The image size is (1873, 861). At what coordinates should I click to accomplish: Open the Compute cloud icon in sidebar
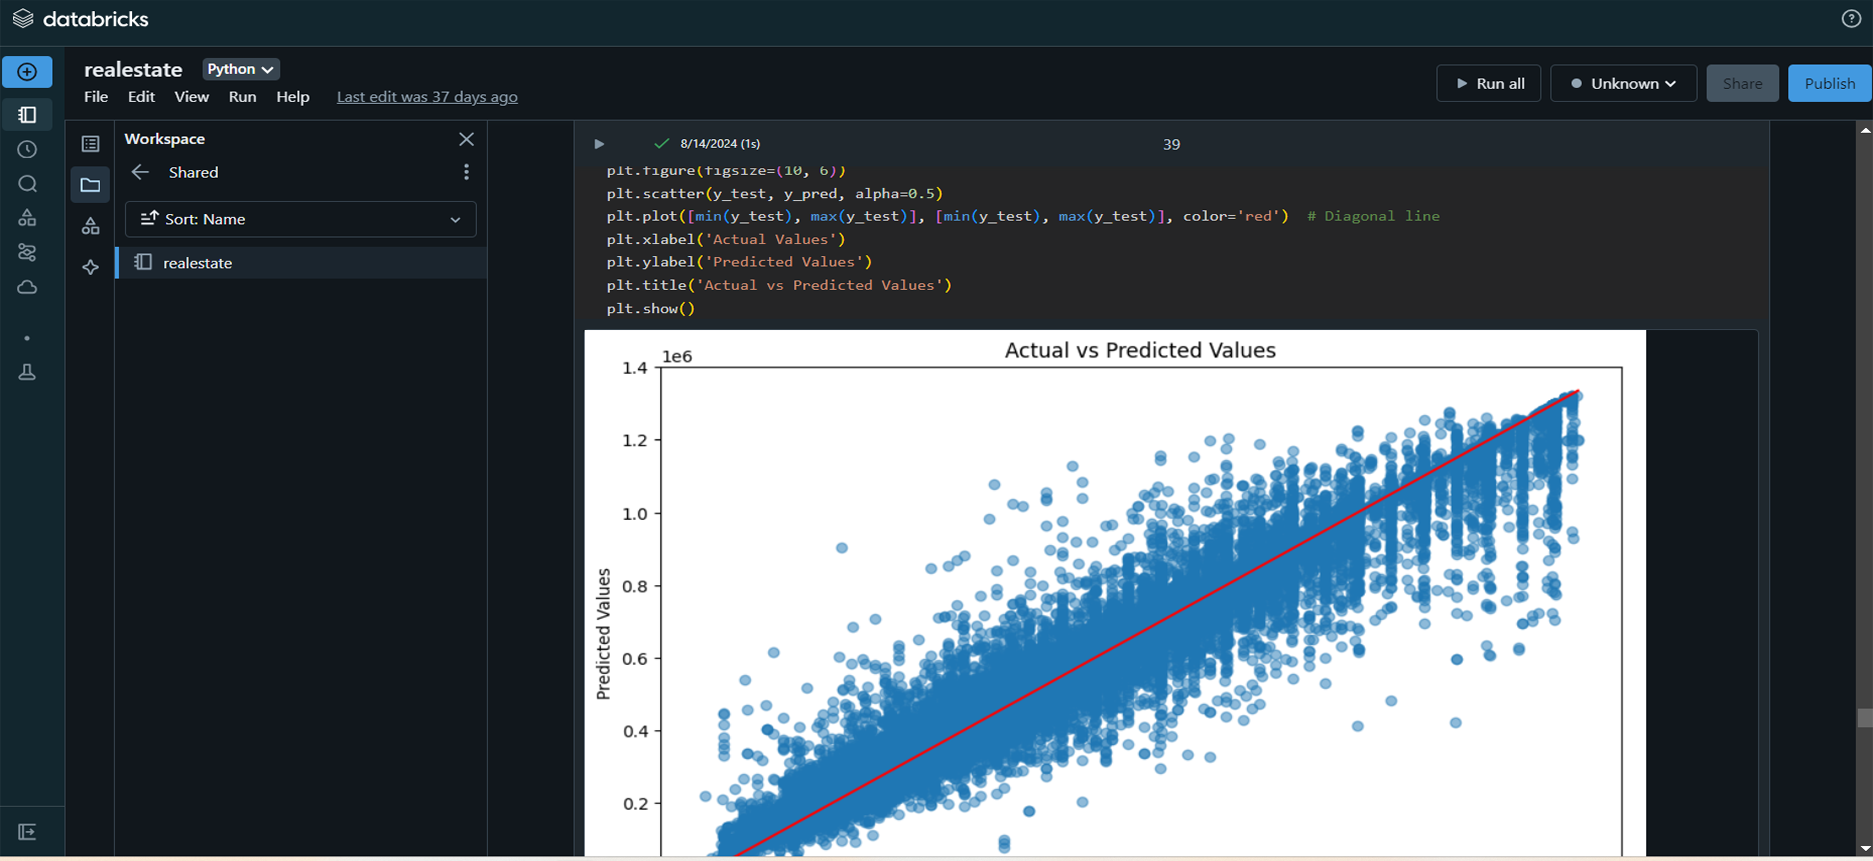click(x=27, y=288)
